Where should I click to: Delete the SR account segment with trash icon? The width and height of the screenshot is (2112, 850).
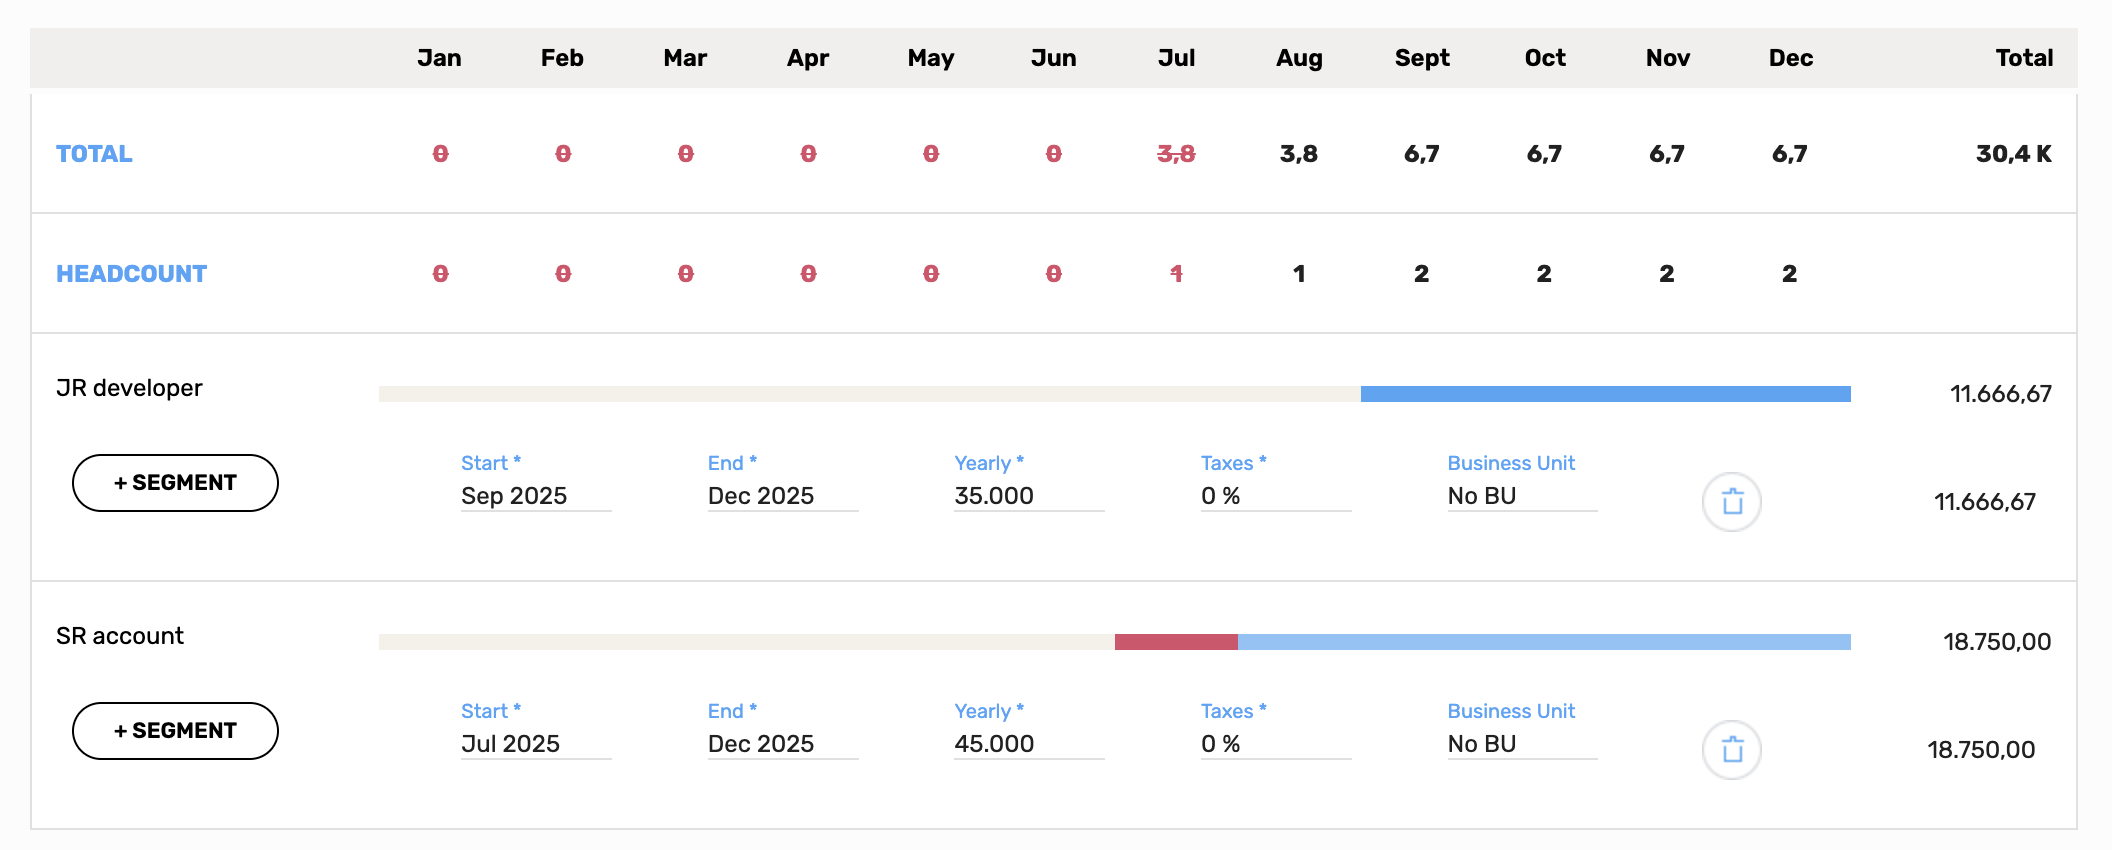[1731, 750]
